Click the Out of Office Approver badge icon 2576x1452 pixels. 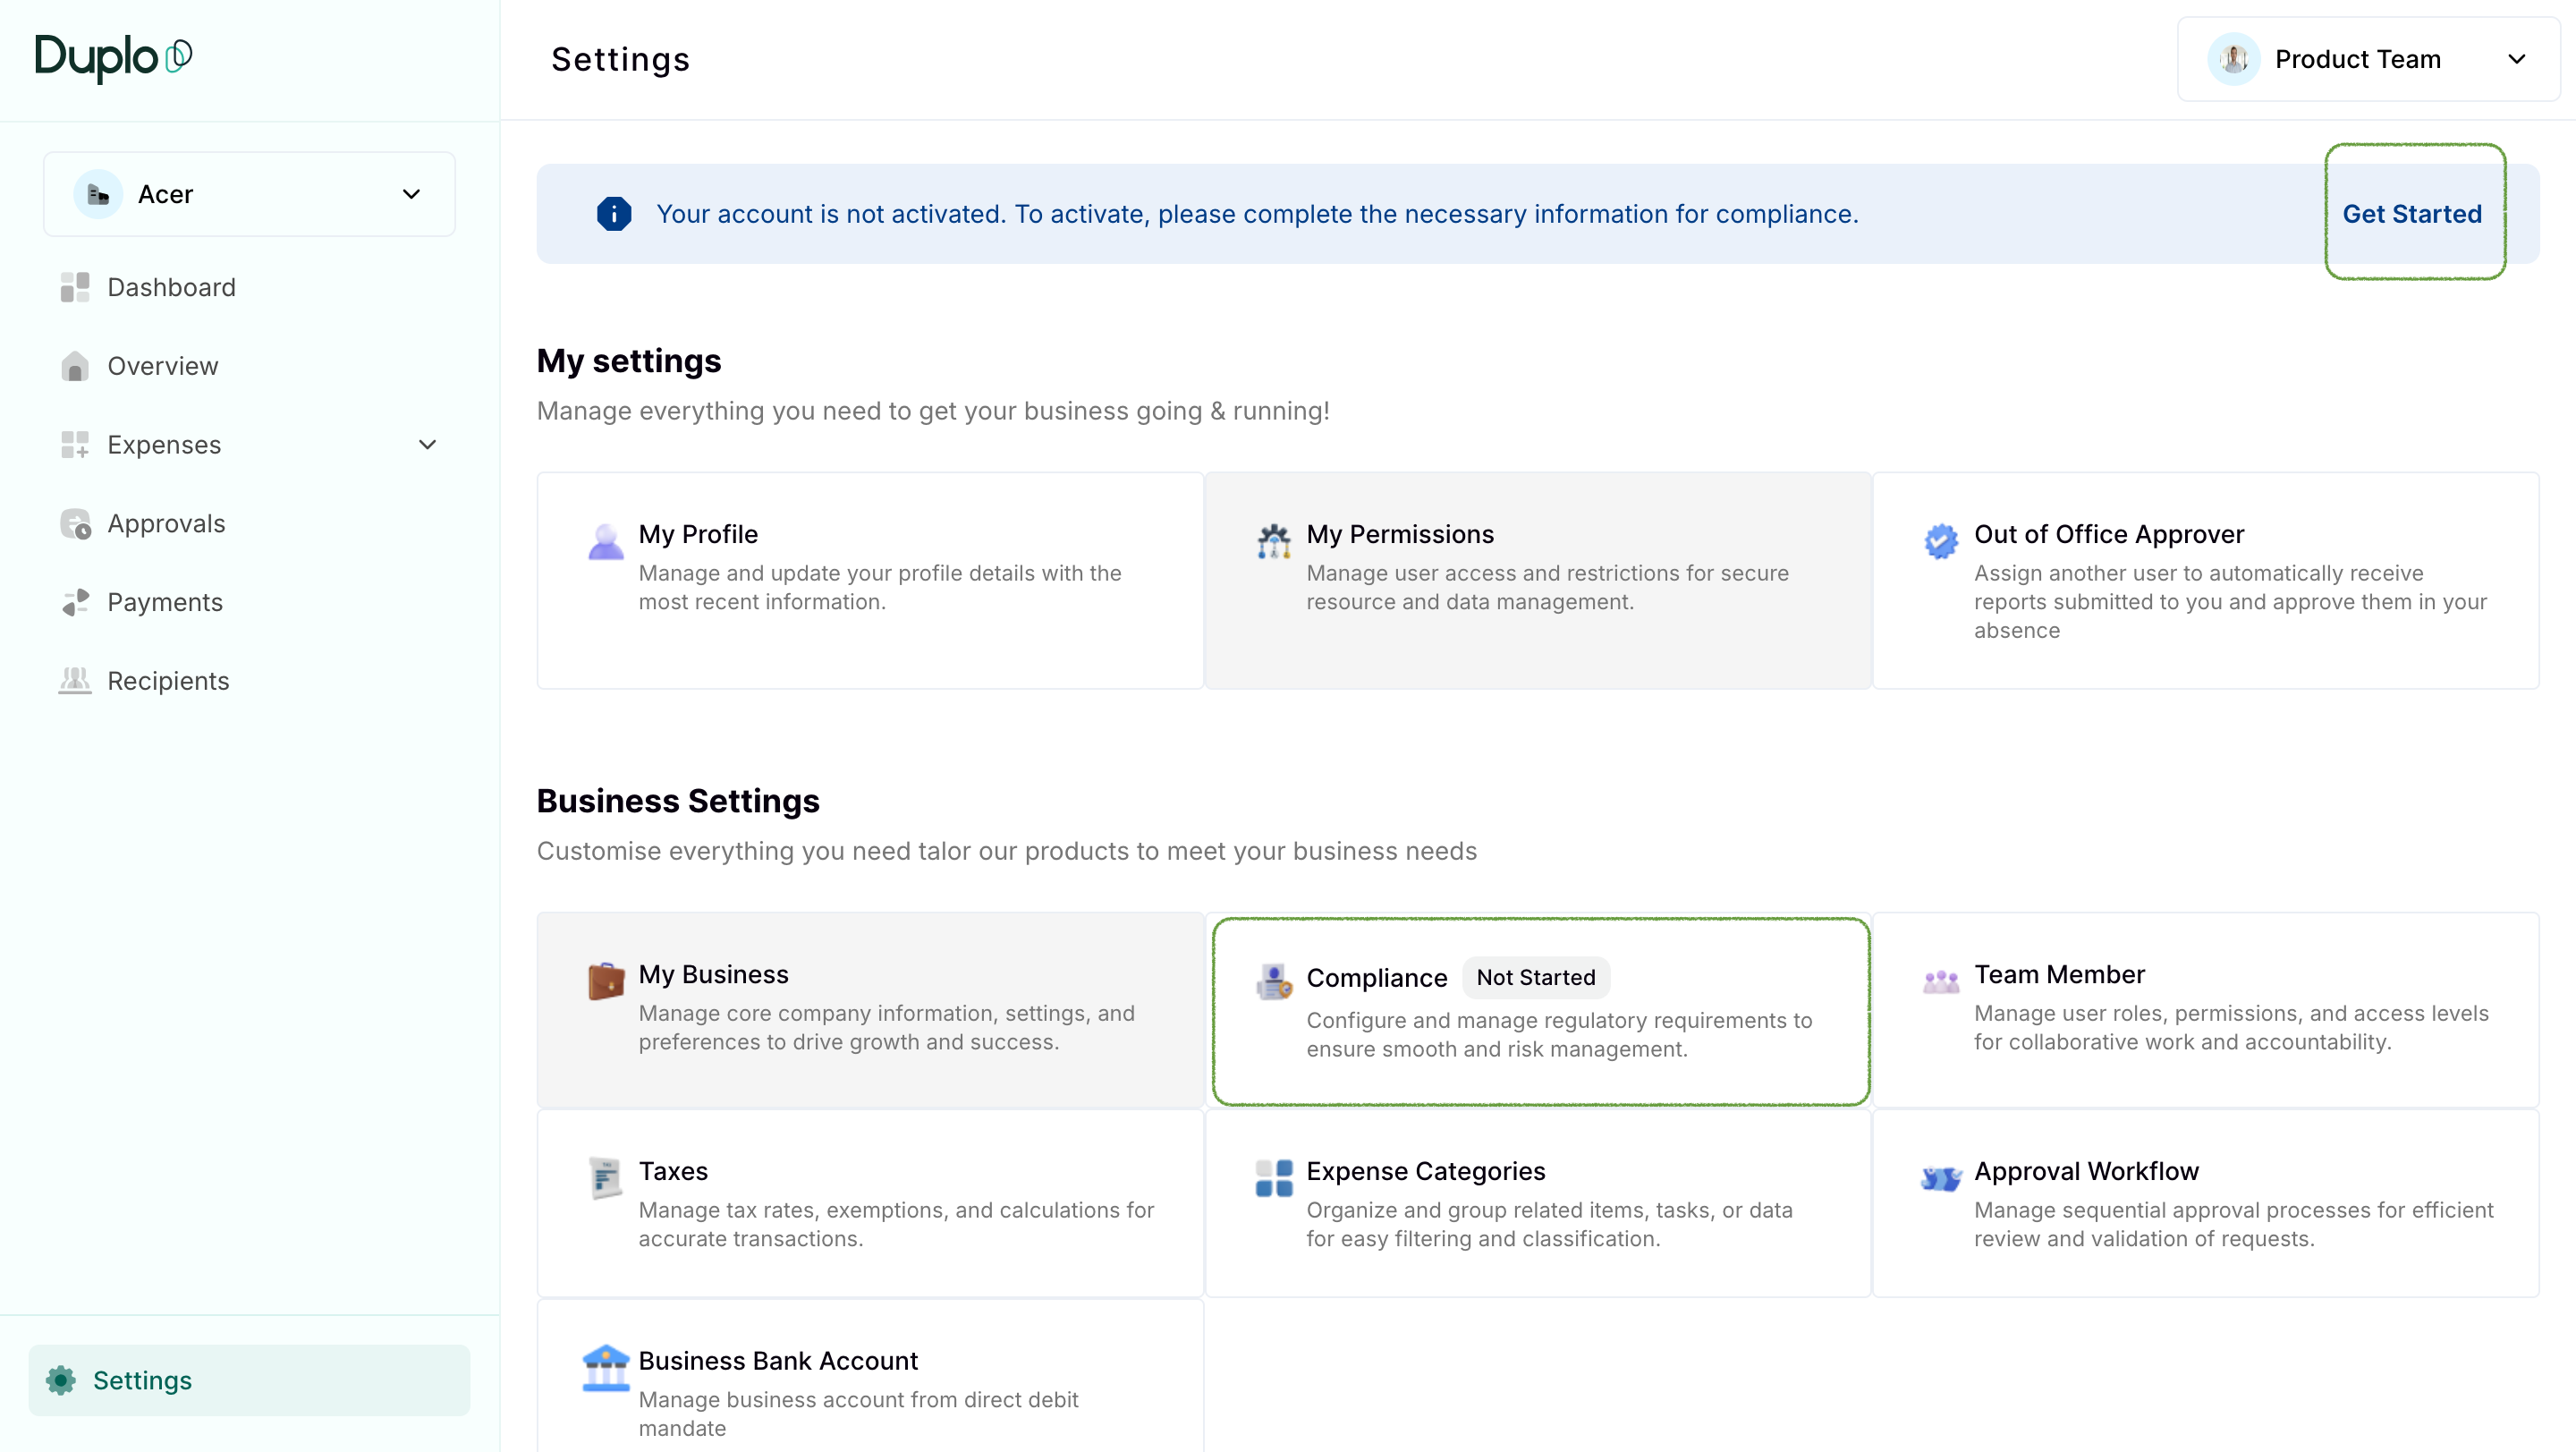tap(1940, 541)
